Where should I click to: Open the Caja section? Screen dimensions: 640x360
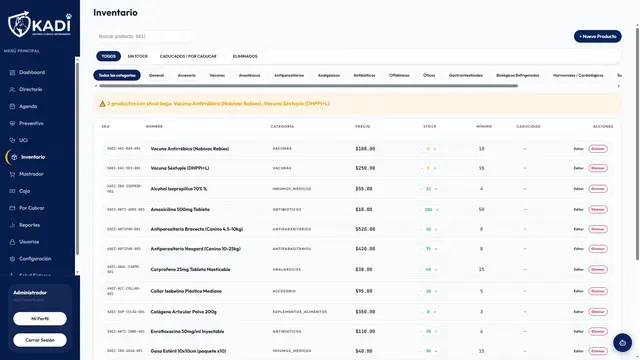(x=24, y=191)
